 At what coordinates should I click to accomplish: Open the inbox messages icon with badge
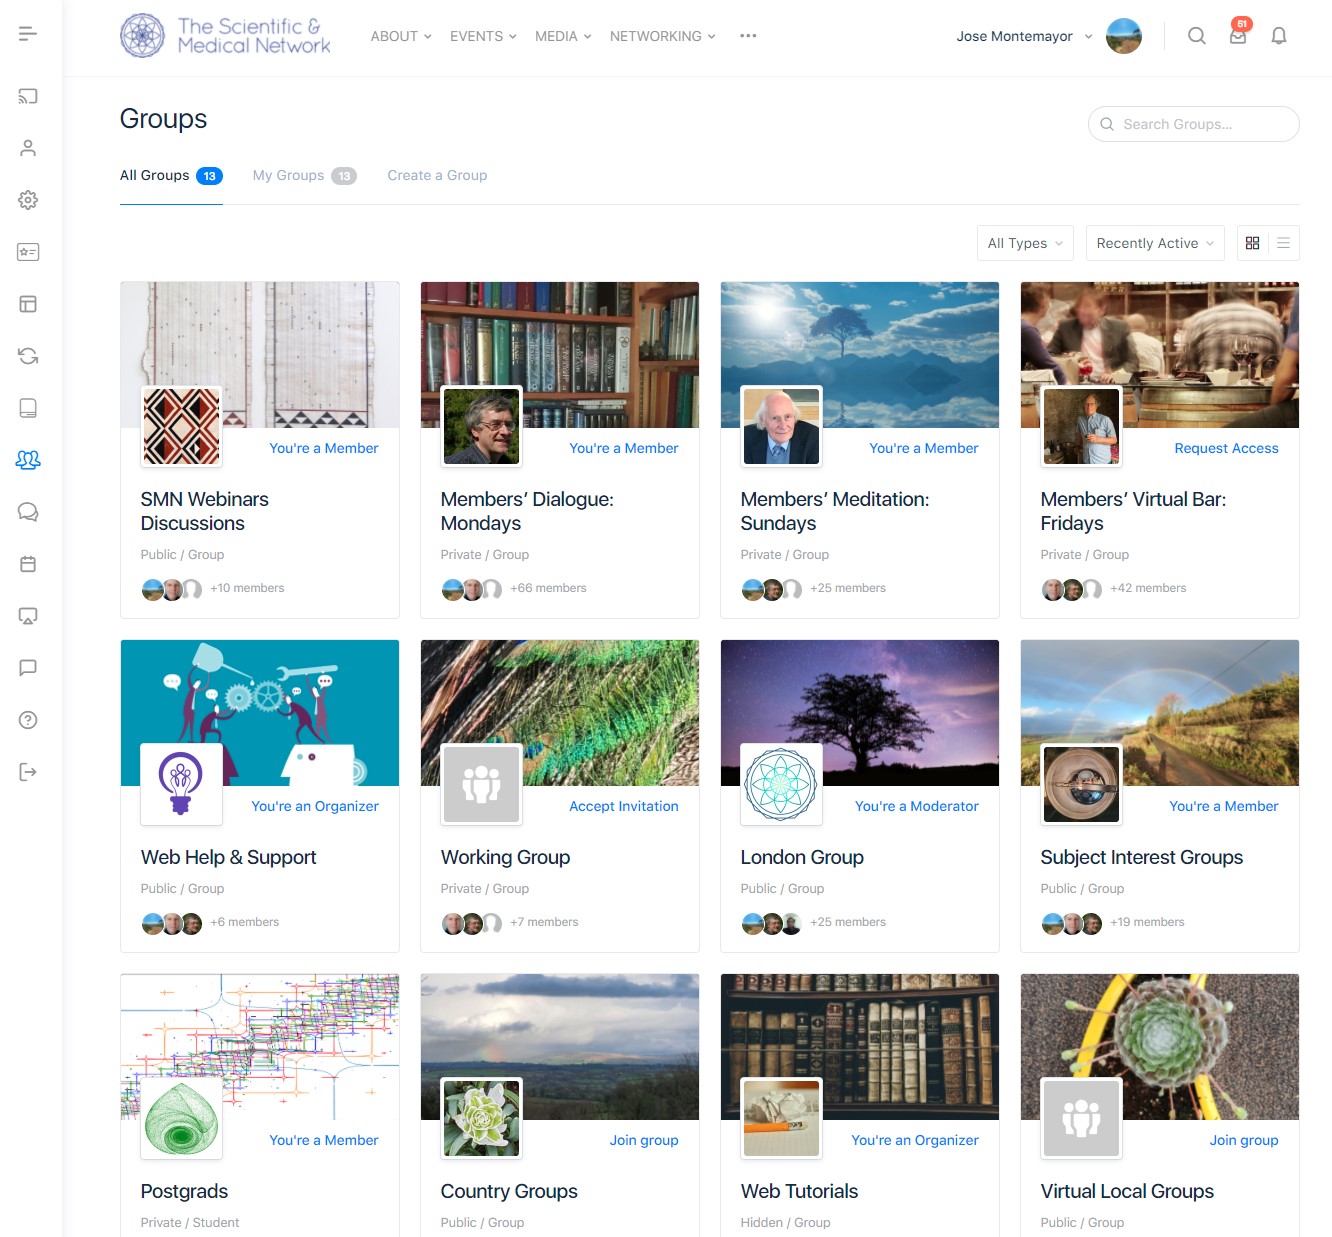pos(1237,36)
